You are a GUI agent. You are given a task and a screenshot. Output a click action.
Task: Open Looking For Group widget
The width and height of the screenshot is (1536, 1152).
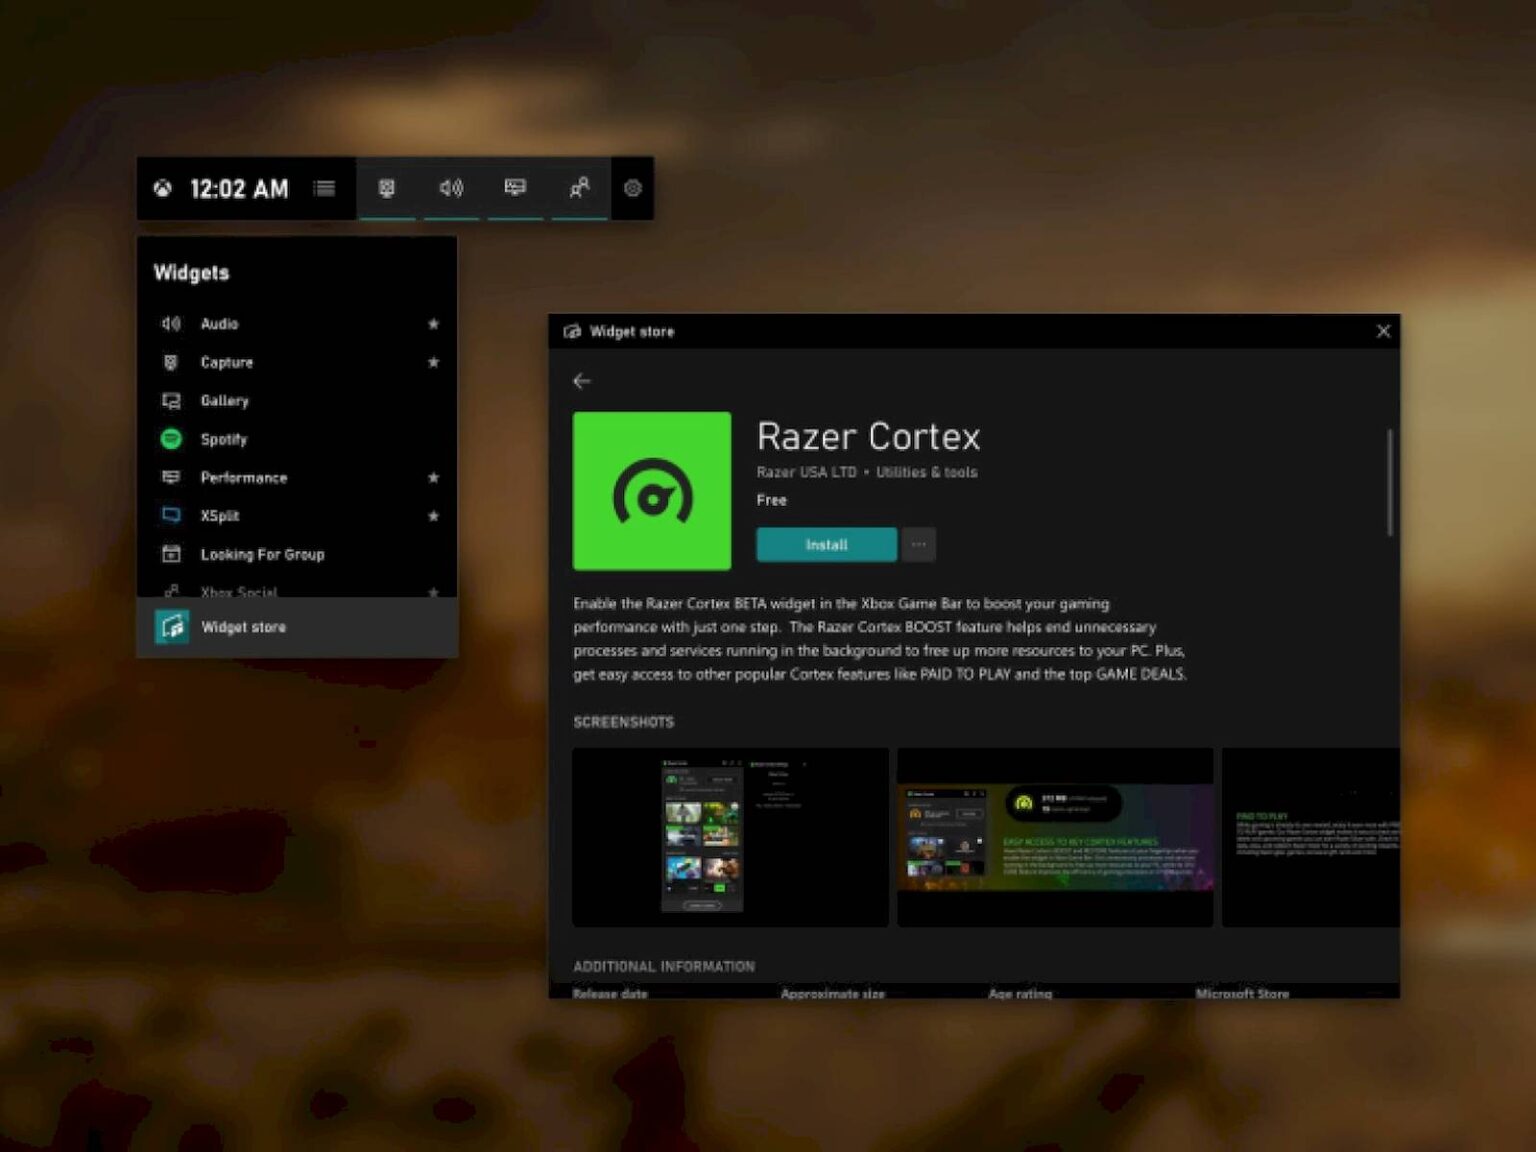pos(297,554)
